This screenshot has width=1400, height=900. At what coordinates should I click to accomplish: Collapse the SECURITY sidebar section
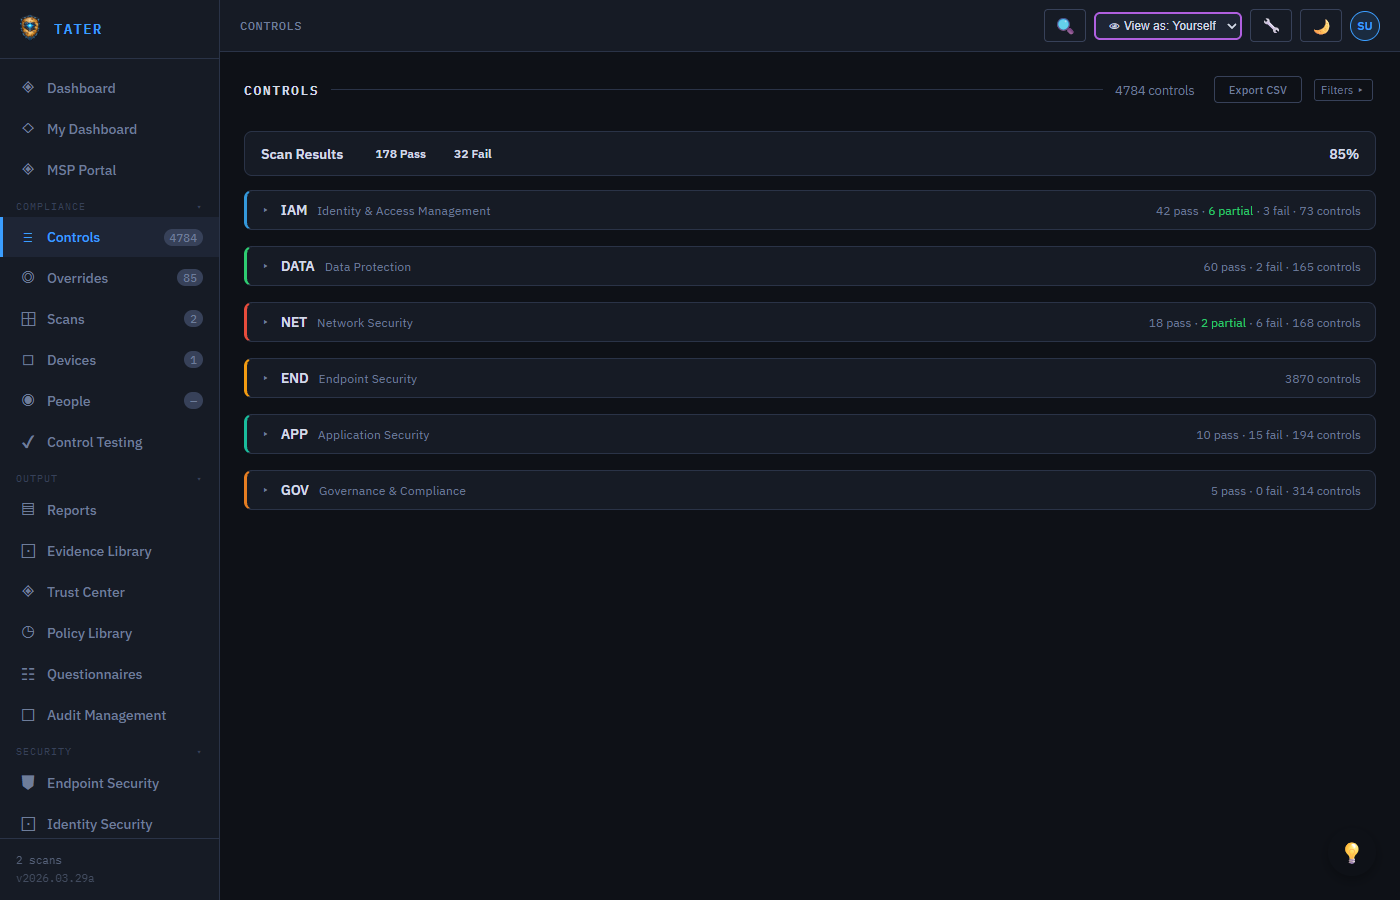tap(199, 752)
